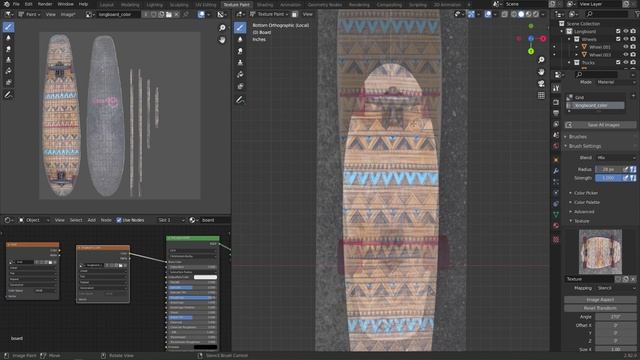Open the Window menu
This screenshot has height=360, width=640.
[x=65, y=4]
